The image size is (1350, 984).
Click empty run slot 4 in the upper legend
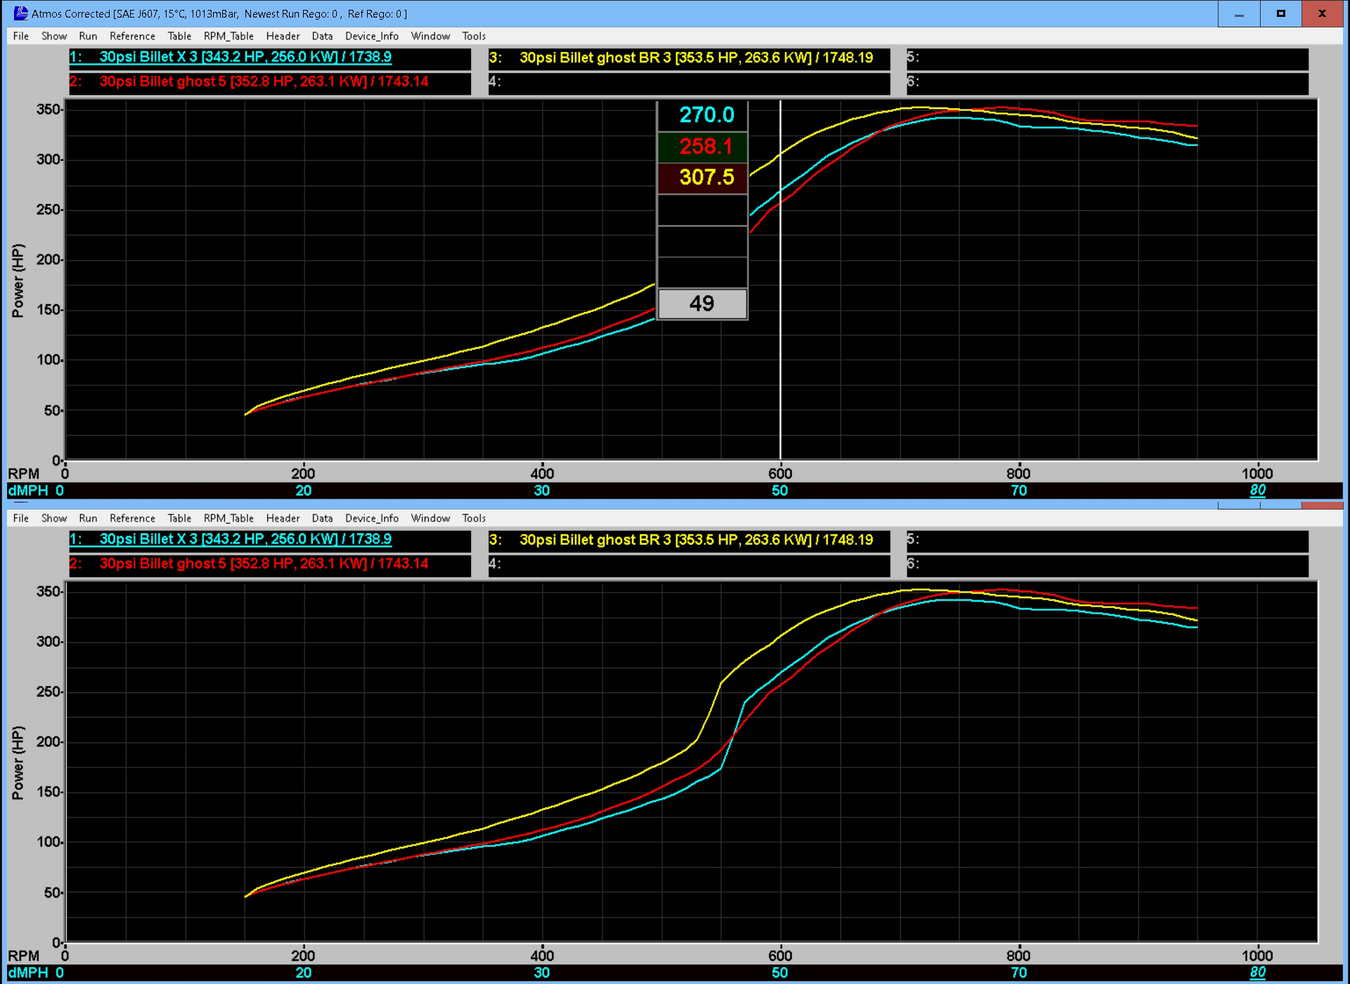pyautogui.click(x=689, y=82)
